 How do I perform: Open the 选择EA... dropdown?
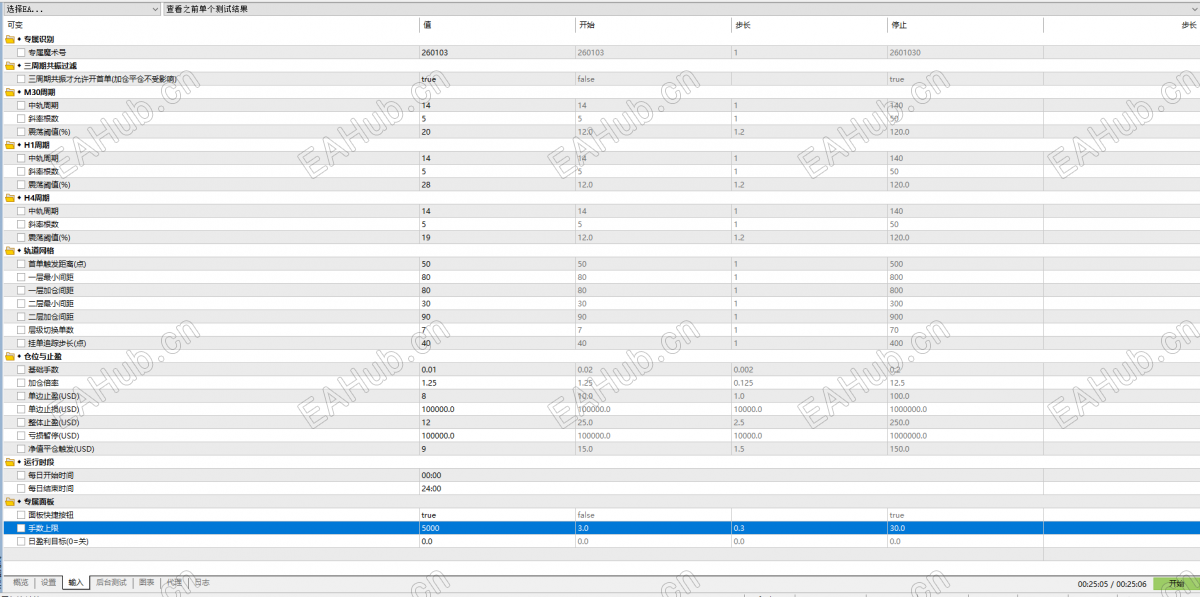81,8
